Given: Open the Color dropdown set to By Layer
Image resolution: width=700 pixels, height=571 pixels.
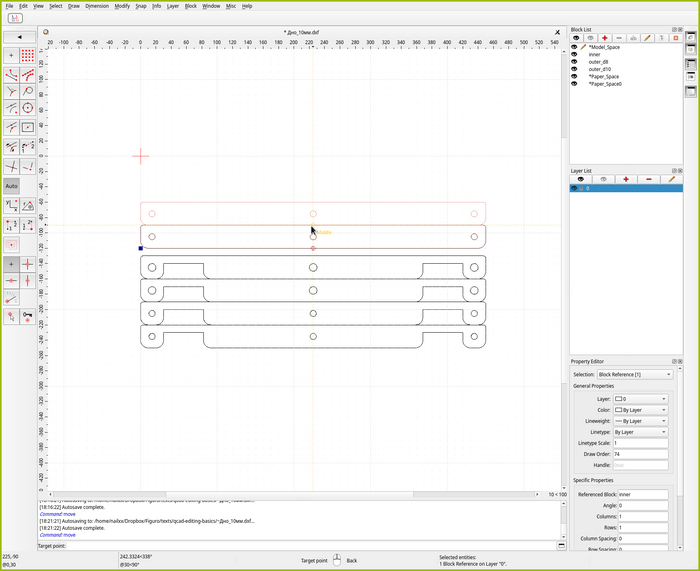Looking at the screenshot, I should click(x=640, y=410).
